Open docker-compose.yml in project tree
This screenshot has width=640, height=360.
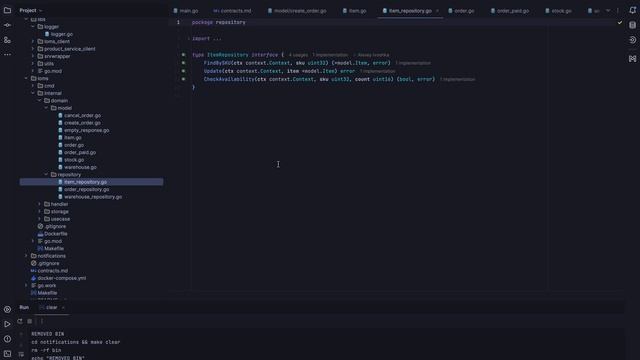click(62, 278)
